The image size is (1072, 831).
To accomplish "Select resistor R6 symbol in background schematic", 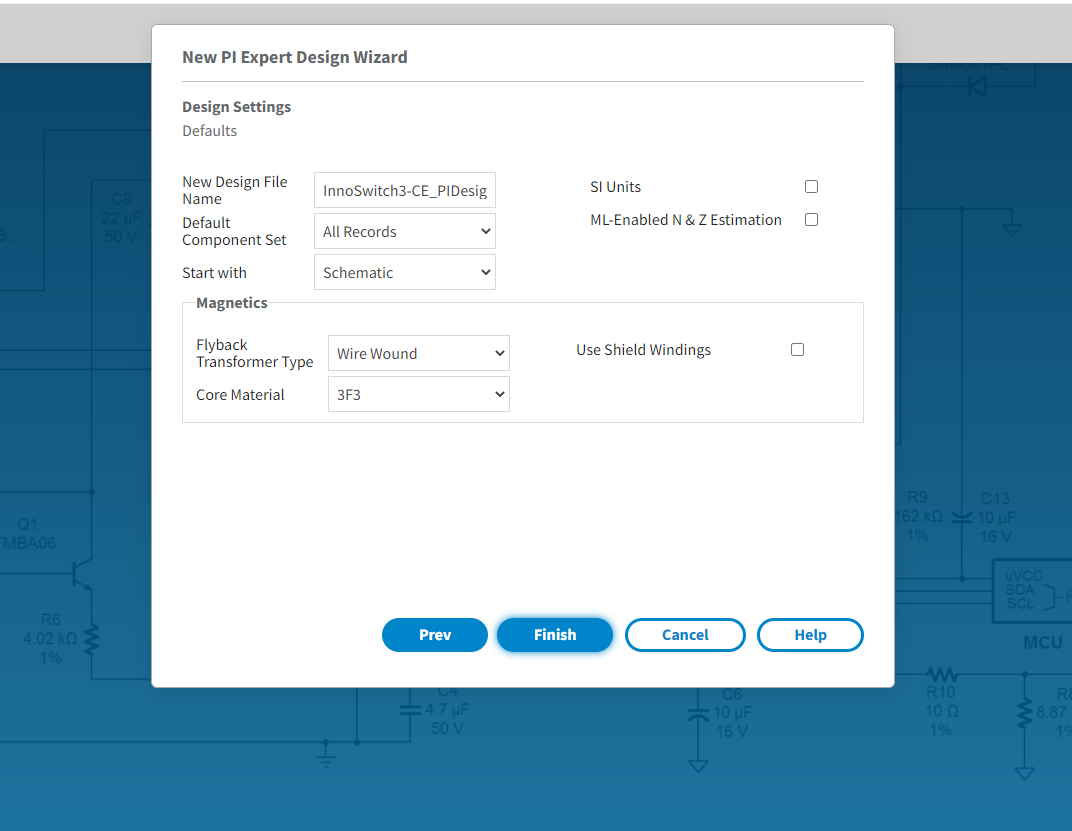I will (91, 639).
